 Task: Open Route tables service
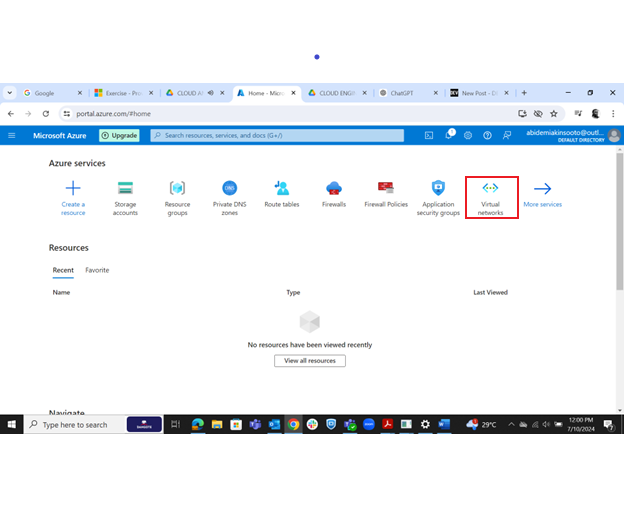tap(282, 194)
